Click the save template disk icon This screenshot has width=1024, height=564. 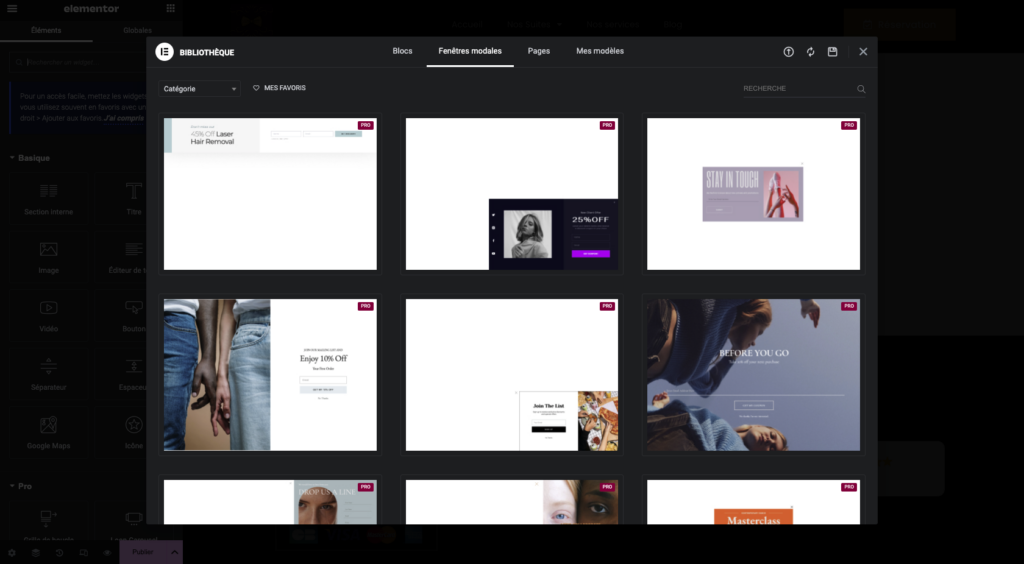(832, 52)
